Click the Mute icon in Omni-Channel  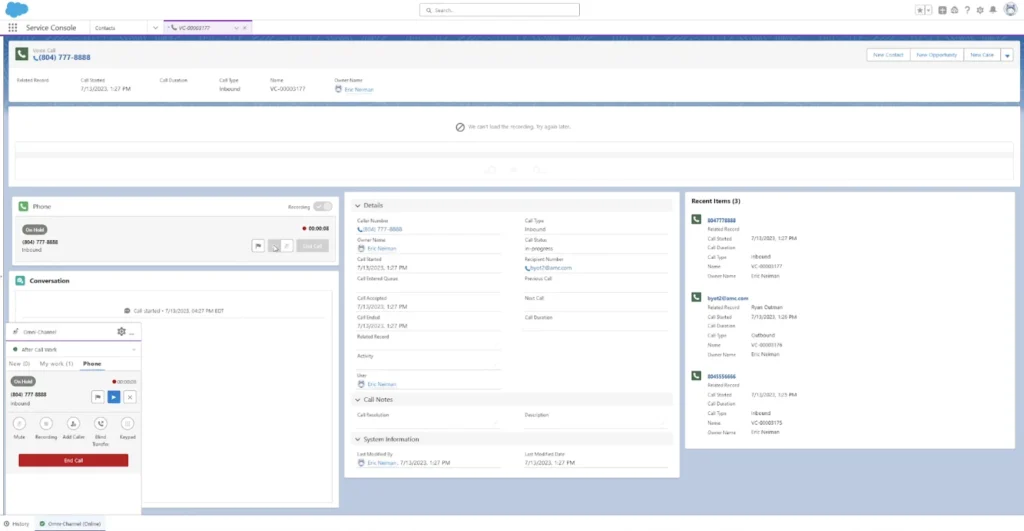19,424
